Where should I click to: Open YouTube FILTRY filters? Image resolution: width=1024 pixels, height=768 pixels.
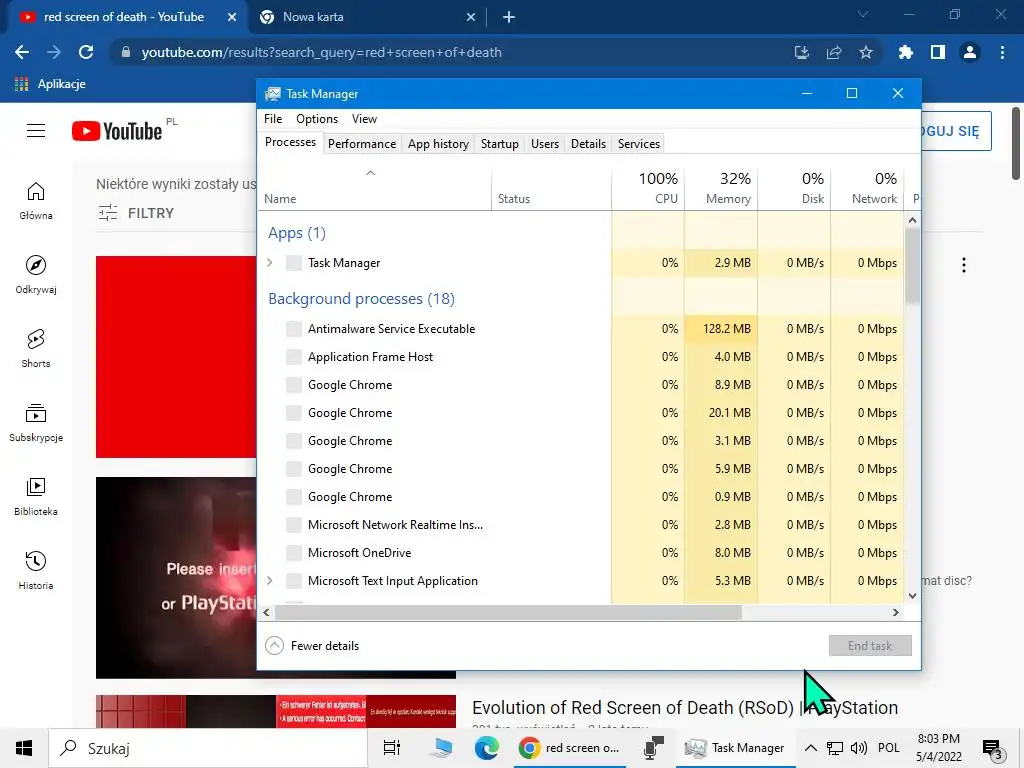click(x=136, y=213)
